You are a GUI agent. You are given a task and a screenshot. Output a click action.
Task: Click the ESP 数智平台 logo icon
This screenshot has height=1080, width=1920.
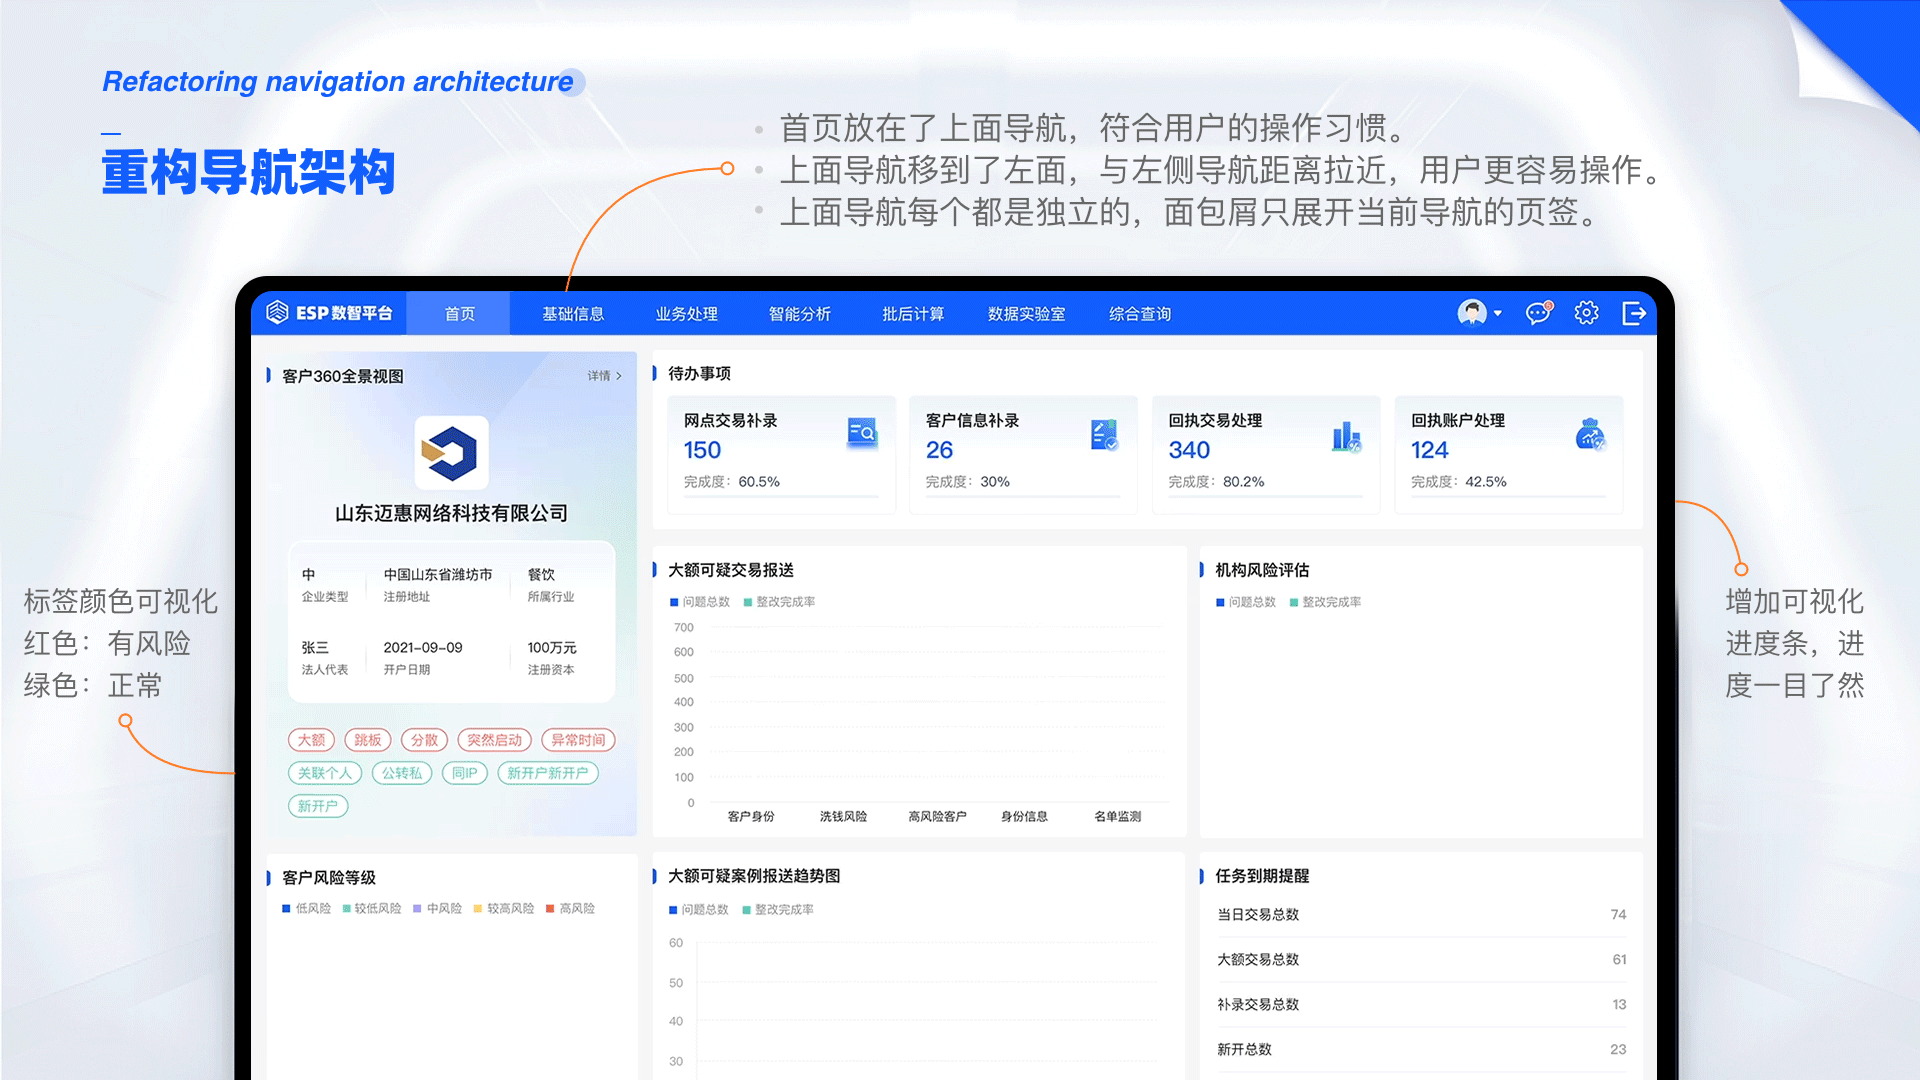(277, 312)
